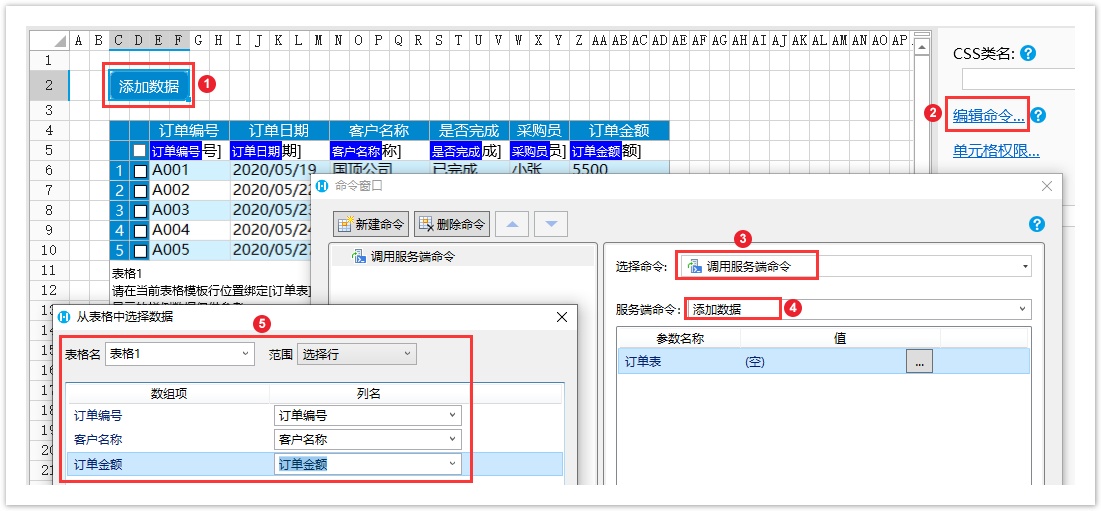Click the 已完成 cell in row 6
The height and width of the screenshot is (511, 1101).
point(469,169)
